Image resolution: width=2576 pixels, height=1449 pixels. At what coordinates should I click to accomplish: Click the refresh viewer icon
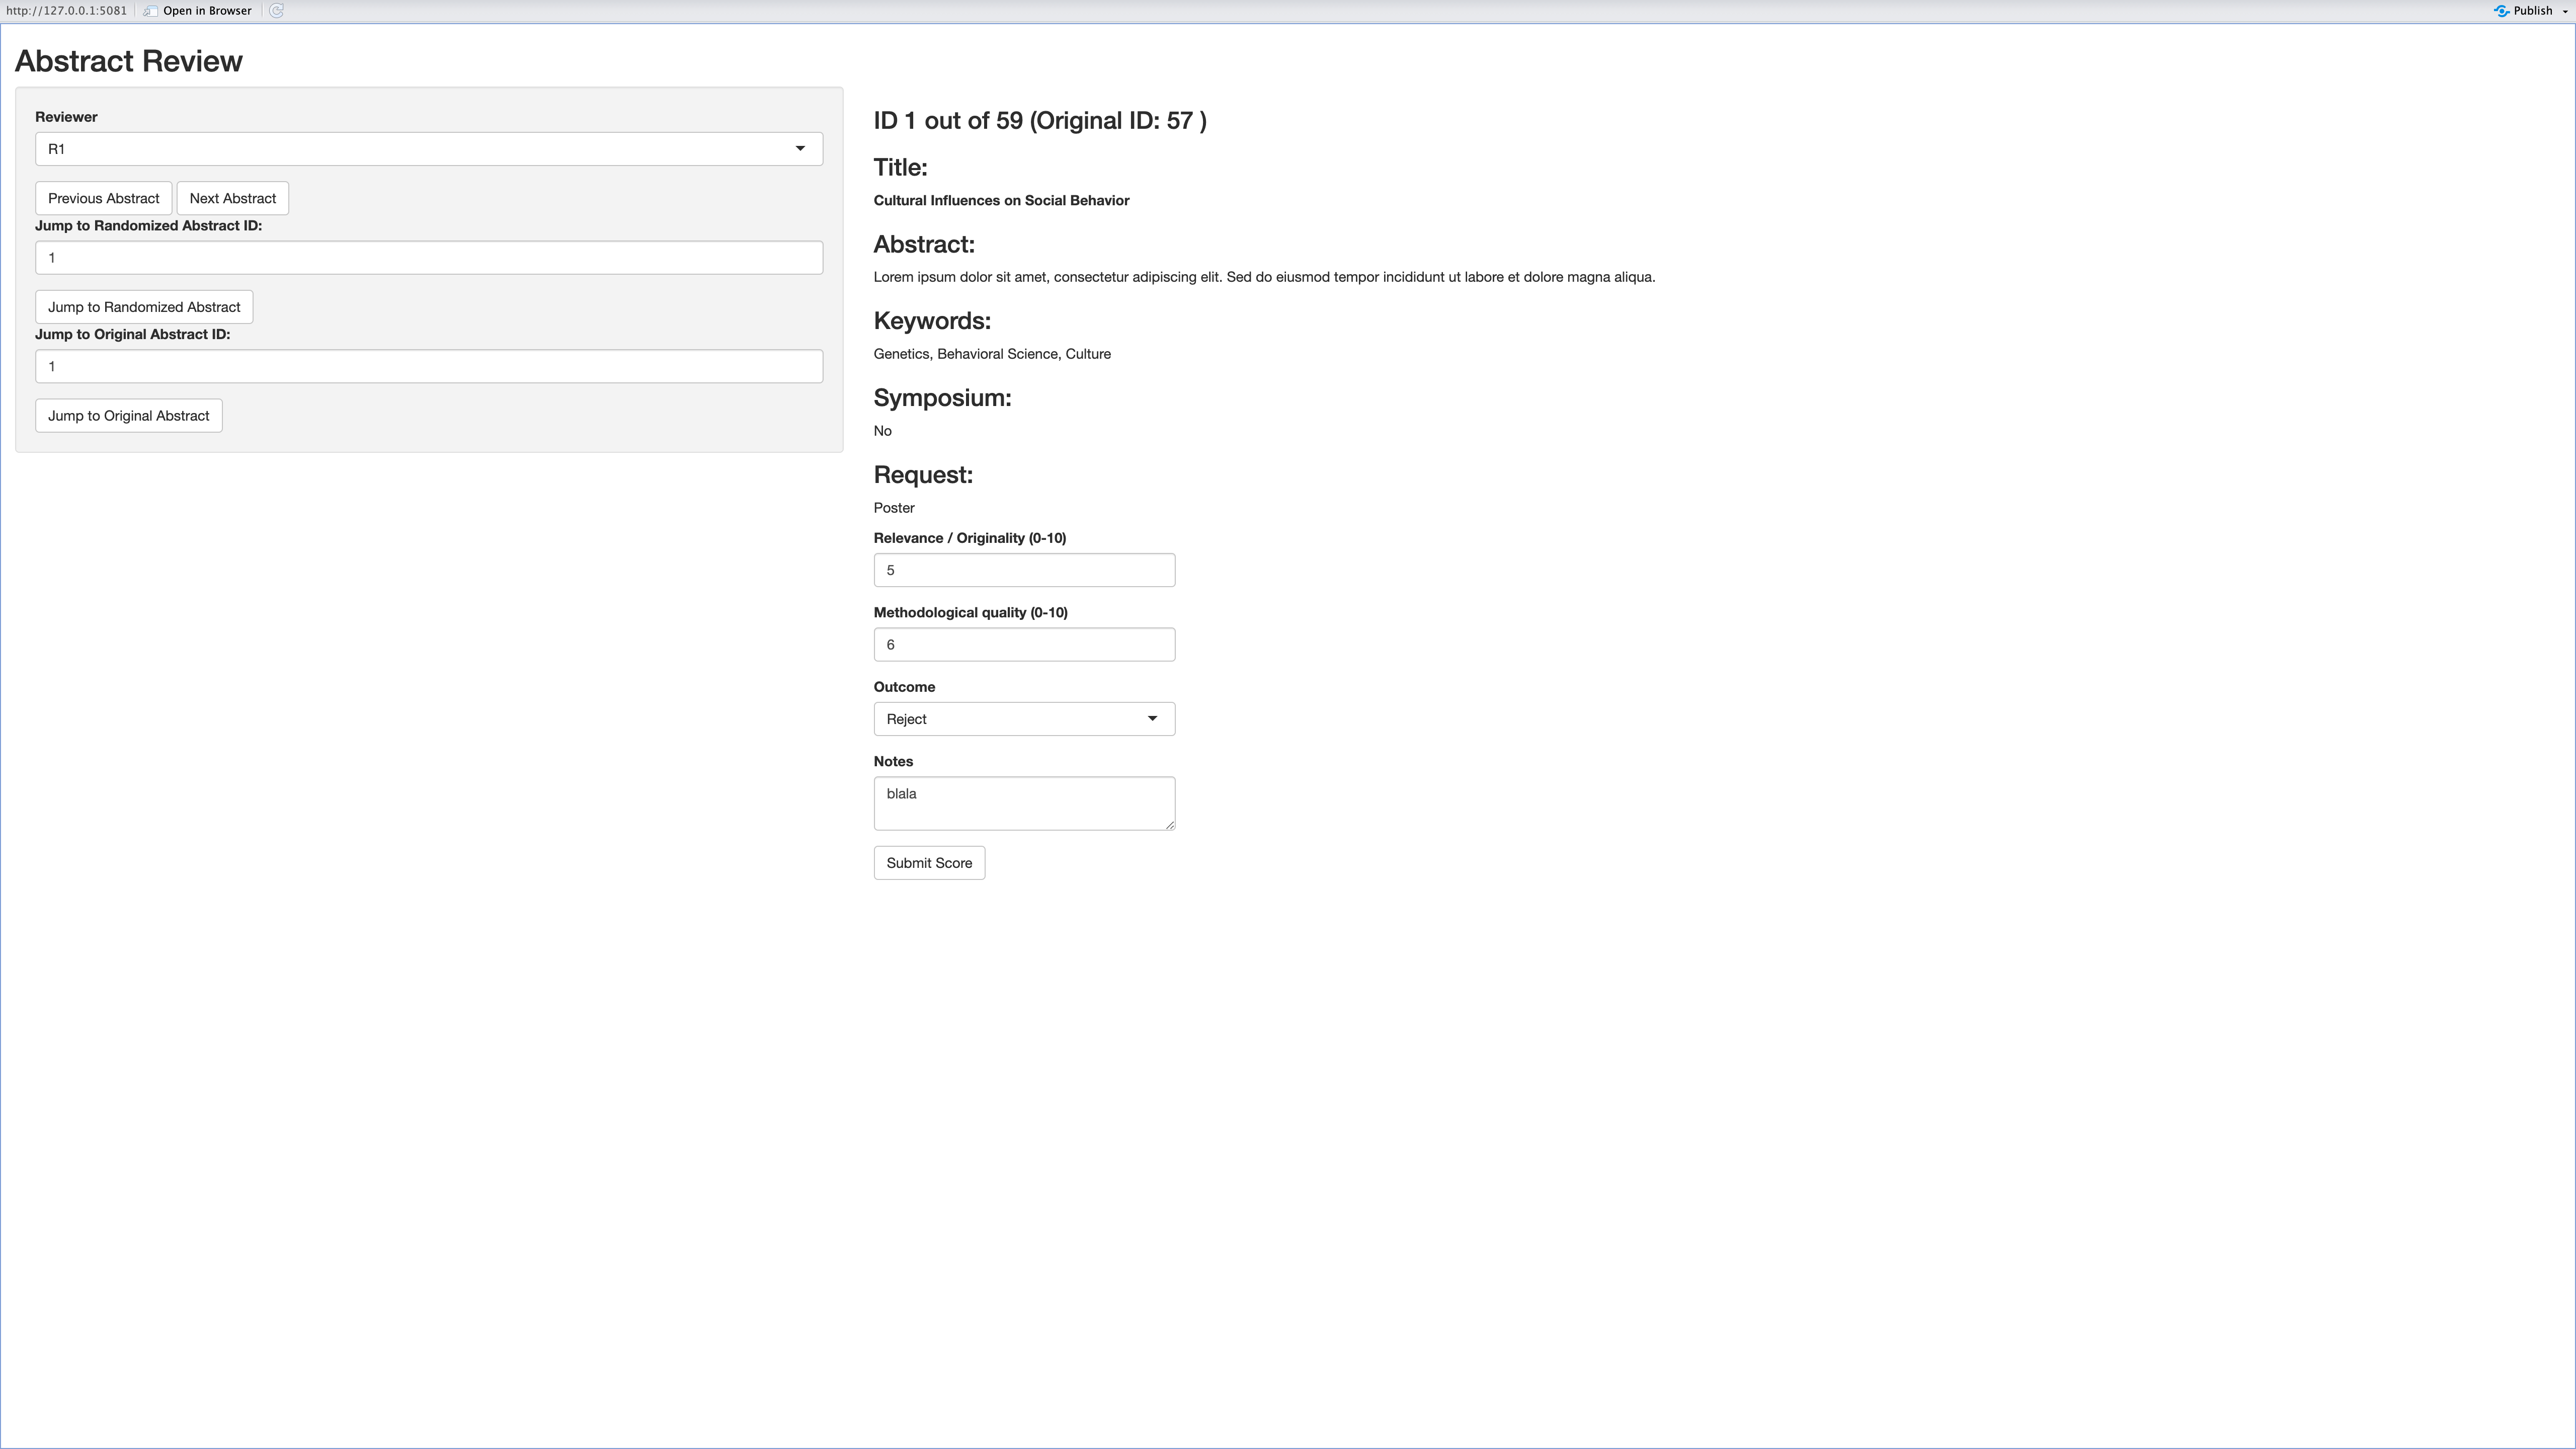point(277,11)
